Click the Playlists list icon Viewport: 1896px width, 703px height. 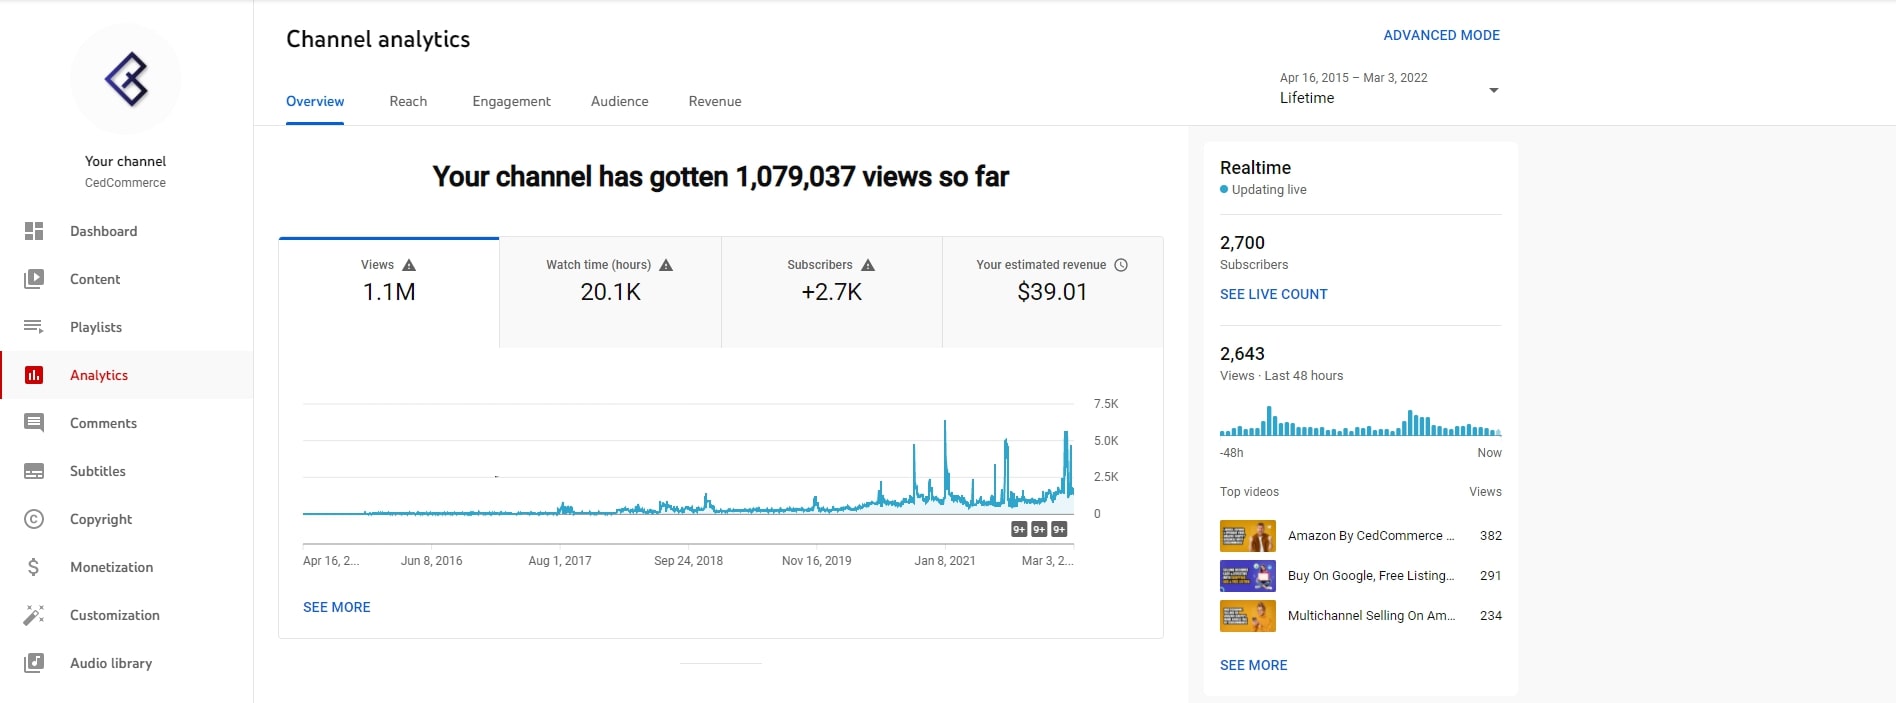pos(34,327)
